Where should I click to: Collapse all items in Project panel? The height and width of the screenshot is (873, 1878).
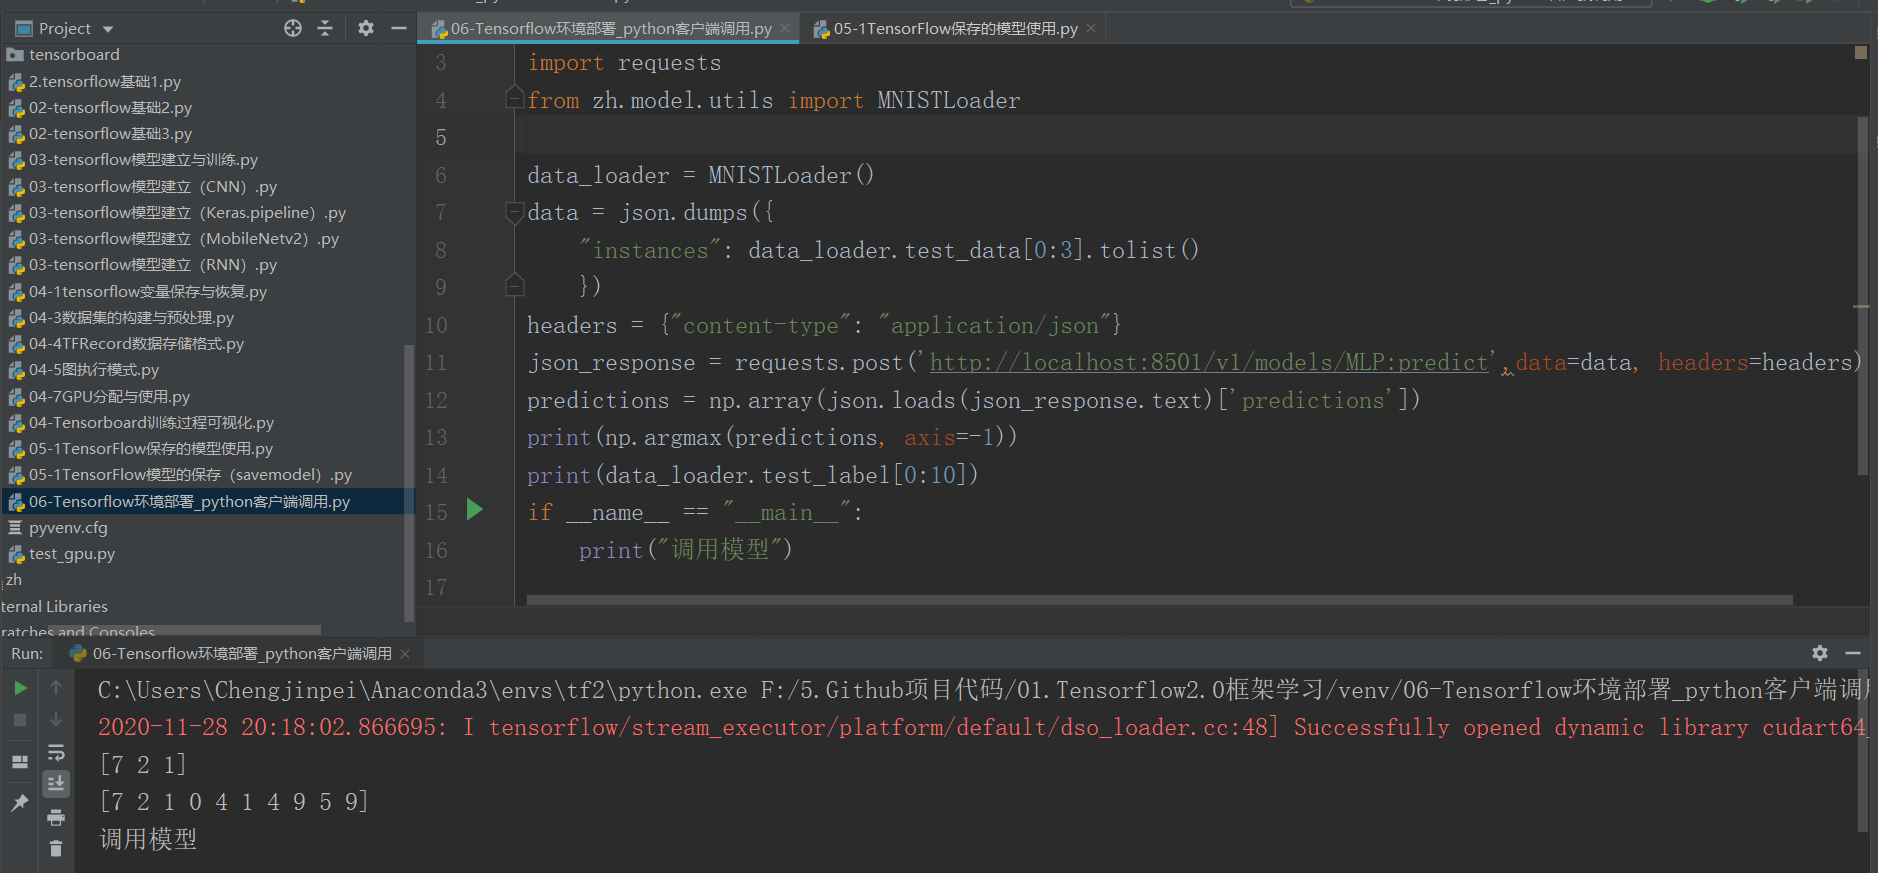(x=325, y=28)
